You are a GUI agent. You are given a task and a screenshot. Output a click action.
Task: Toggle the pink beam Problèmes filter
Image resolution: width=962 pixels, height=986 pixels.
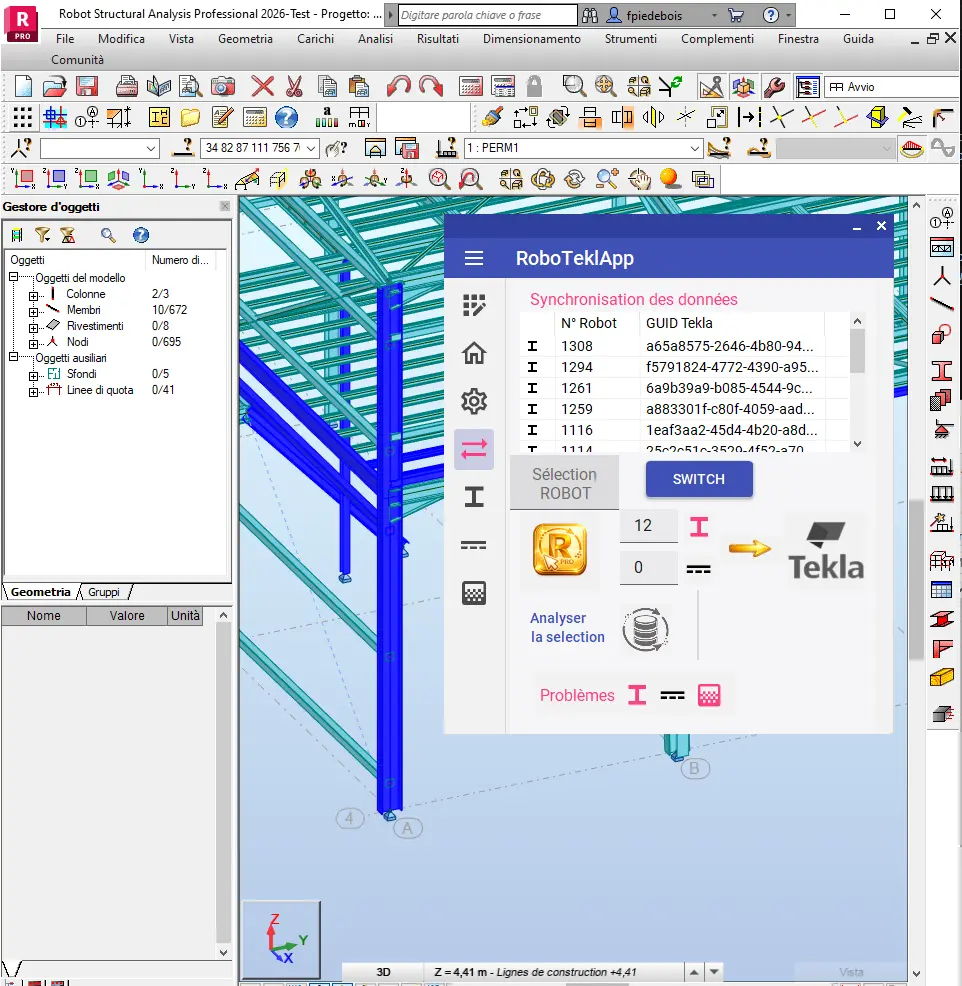(x=637, y=695)
